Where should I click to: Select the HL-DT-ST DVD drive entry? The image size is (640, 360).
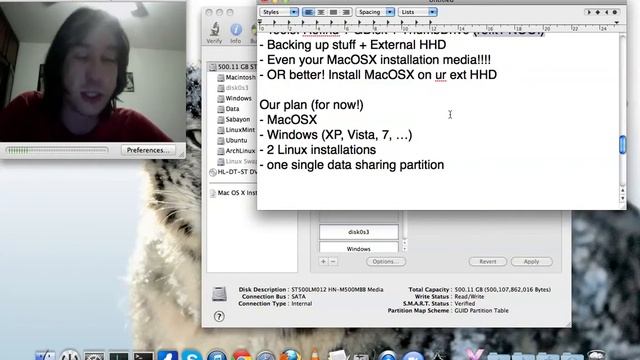point(233,172)
